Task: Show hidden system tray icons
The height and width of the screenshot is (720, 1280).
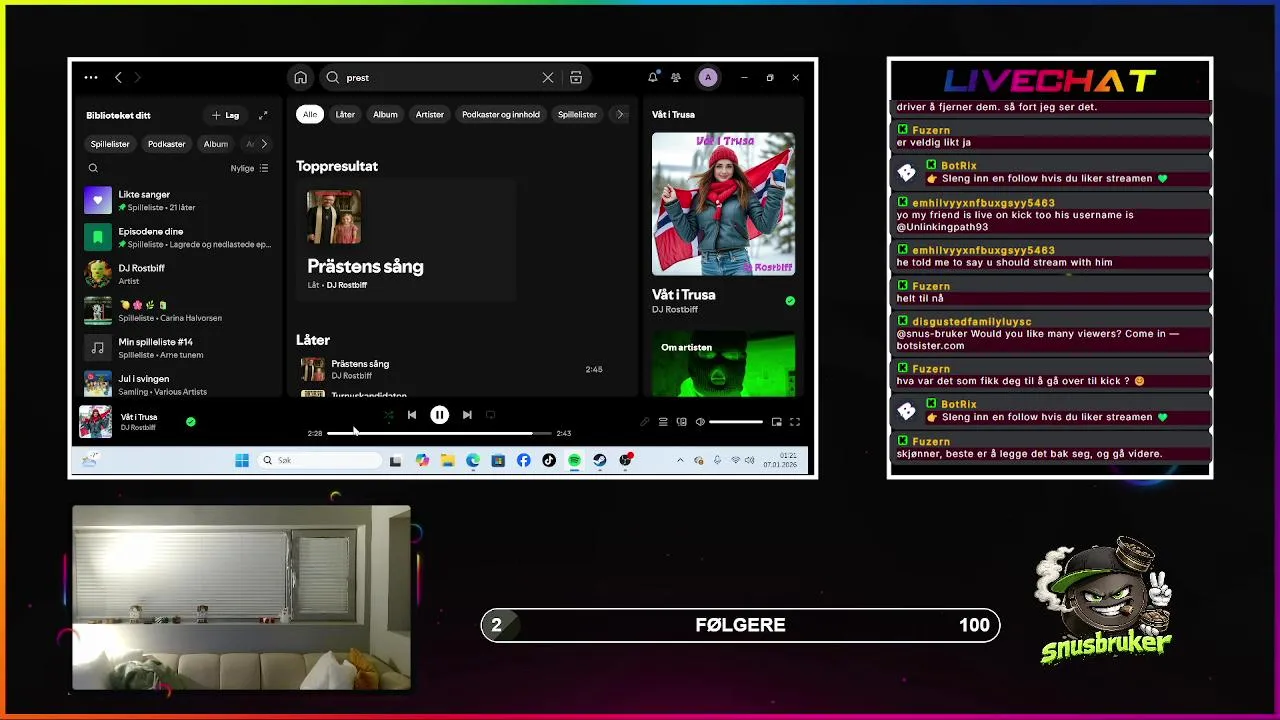Action: pos(680,460)
